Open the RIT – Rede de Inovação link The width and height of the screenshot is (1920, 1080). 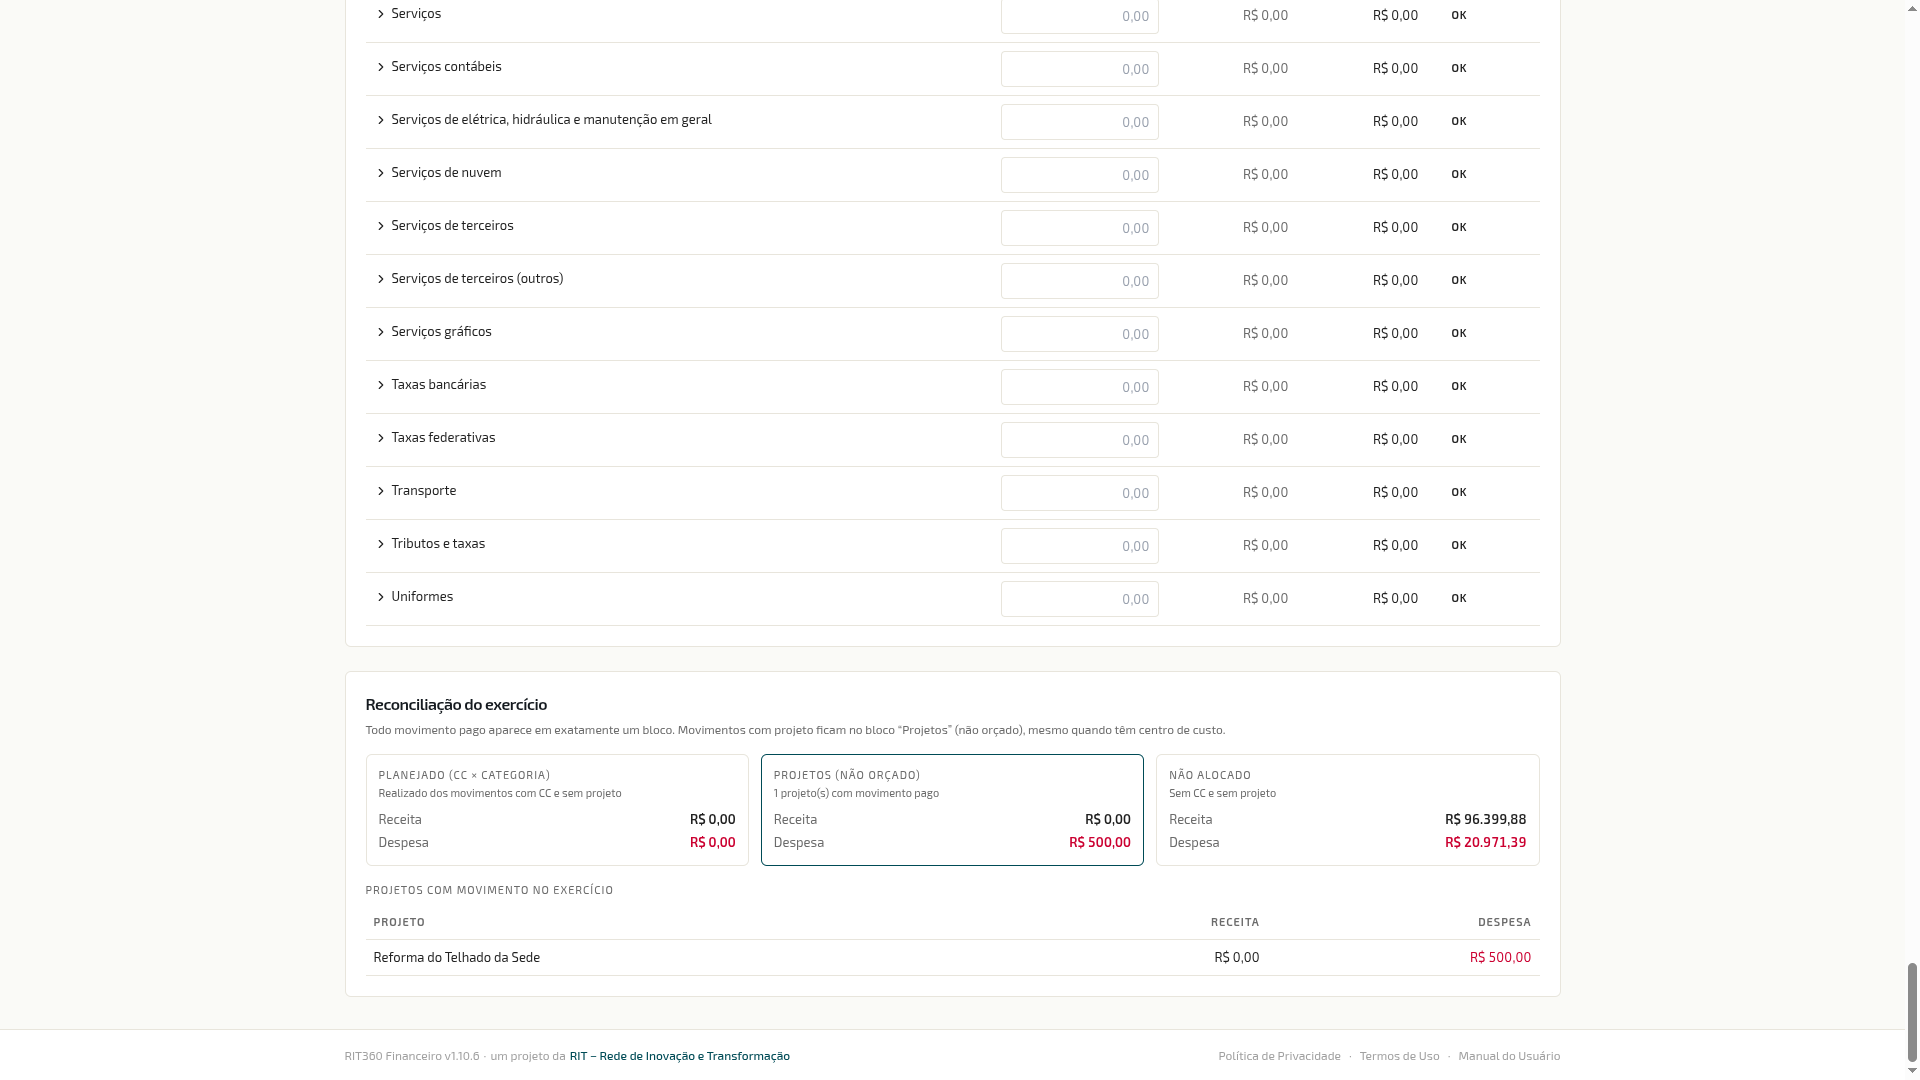(x=680, y=1056)
